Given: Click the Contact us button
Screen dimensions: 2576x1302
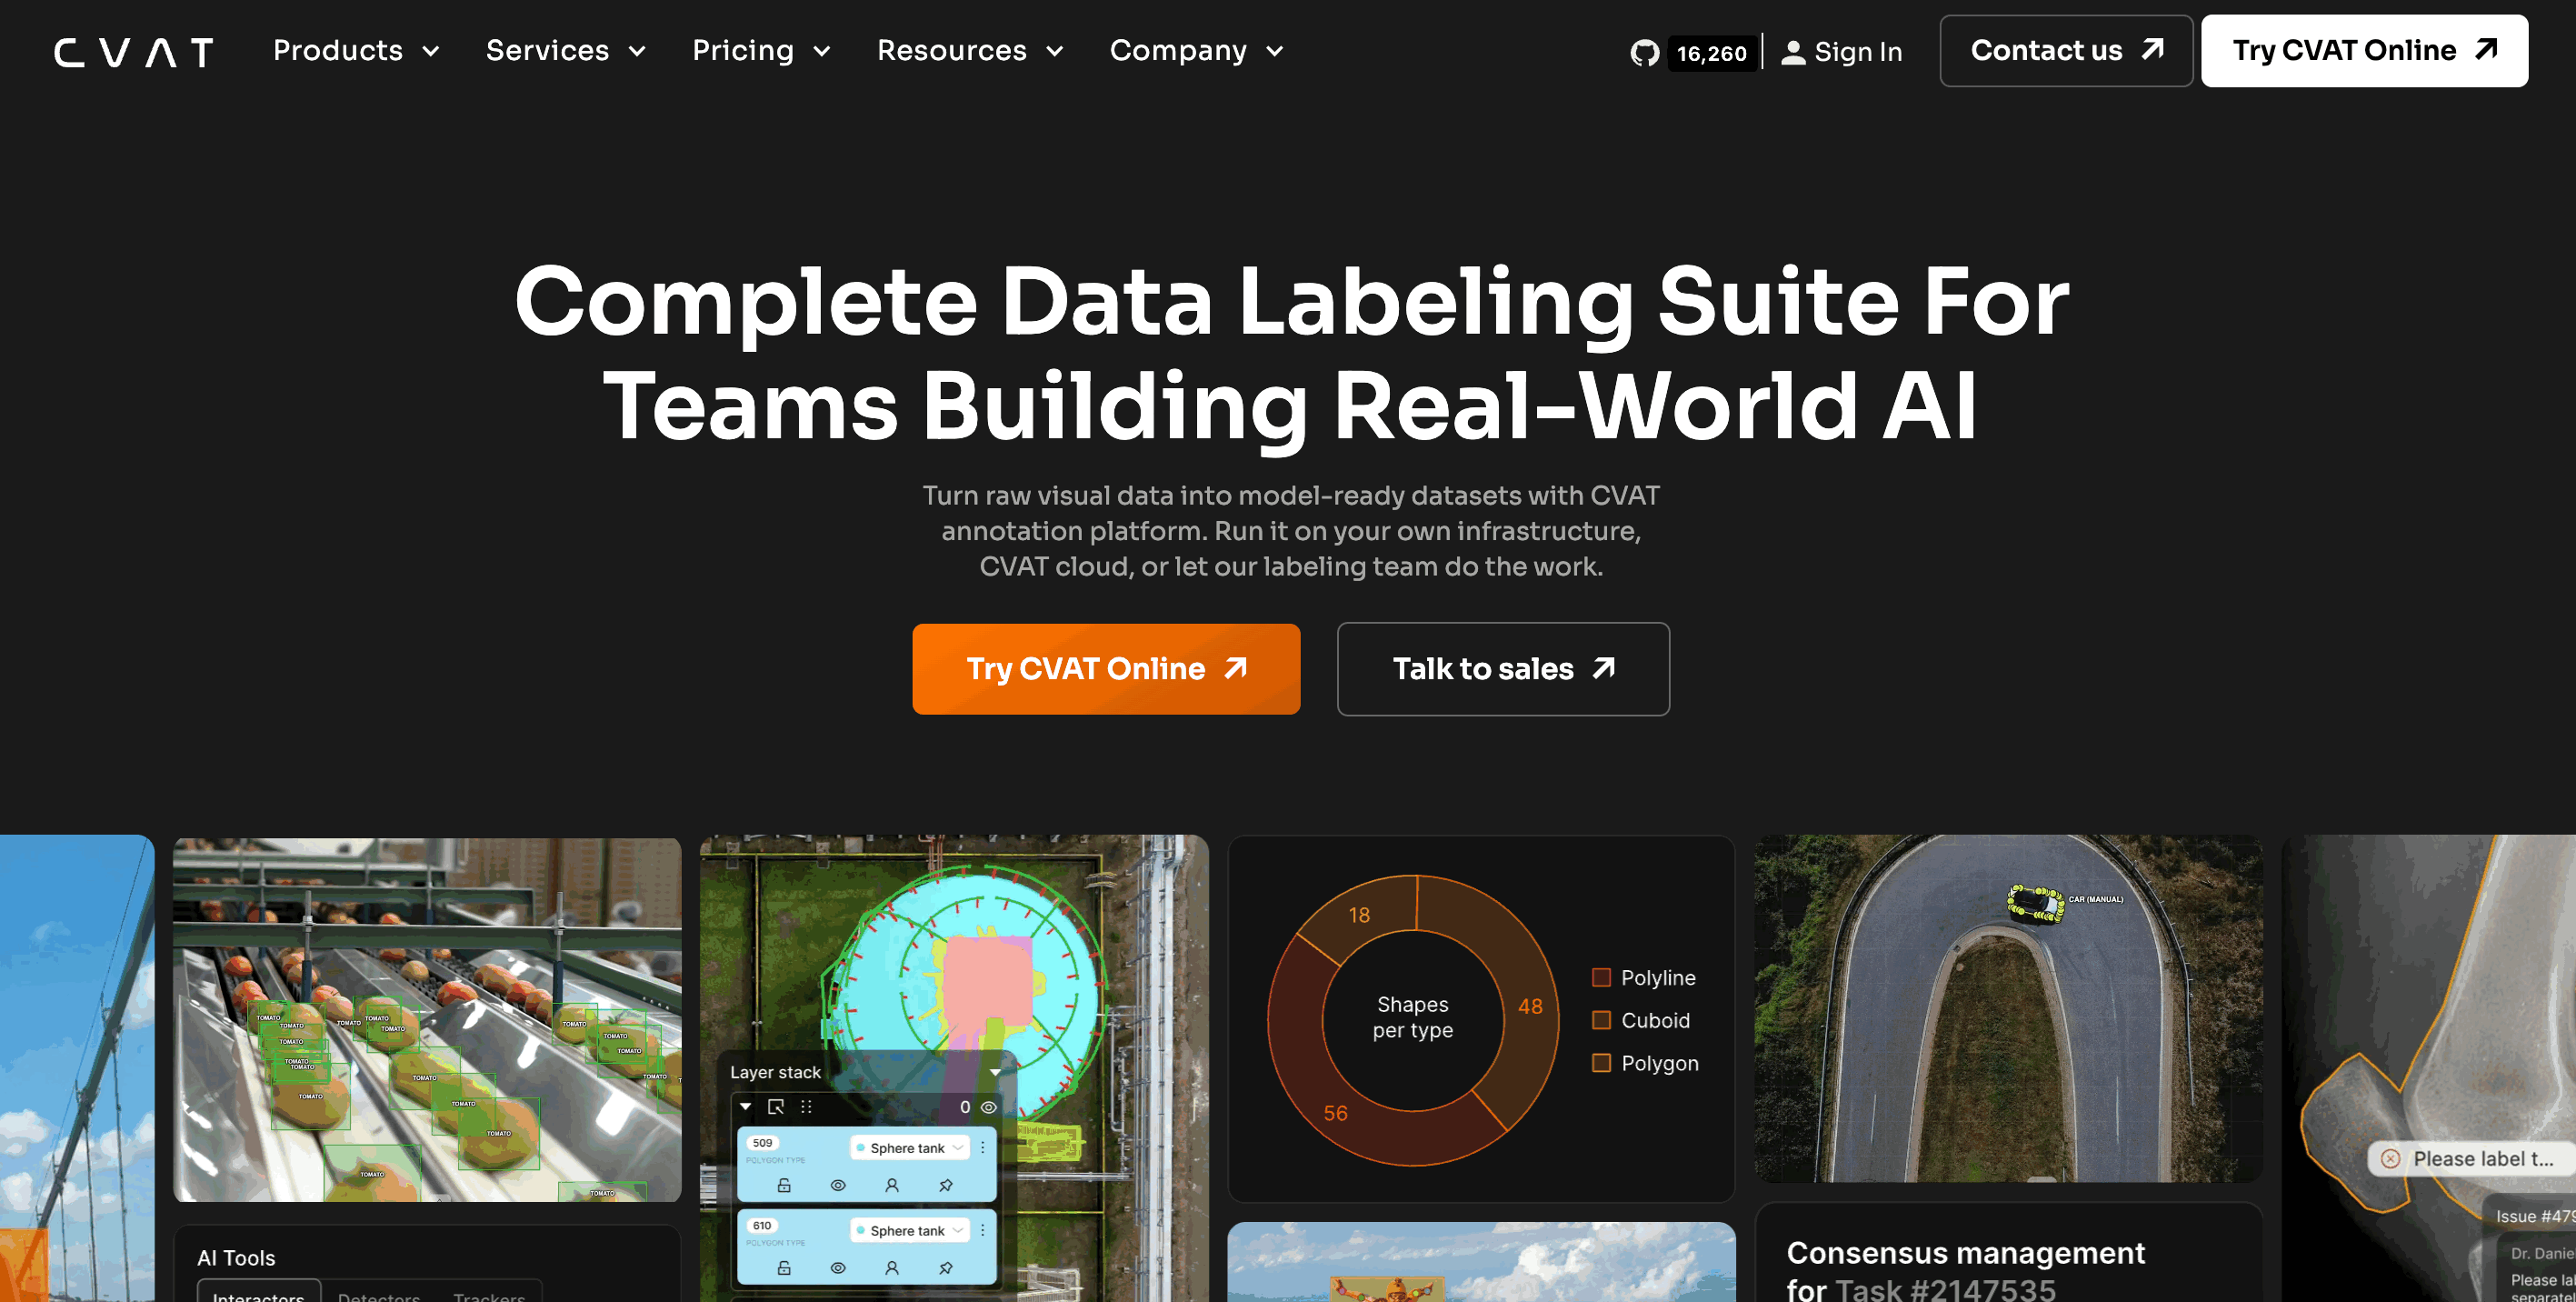Looking at the screenshot, I should tap(2066, 51).
